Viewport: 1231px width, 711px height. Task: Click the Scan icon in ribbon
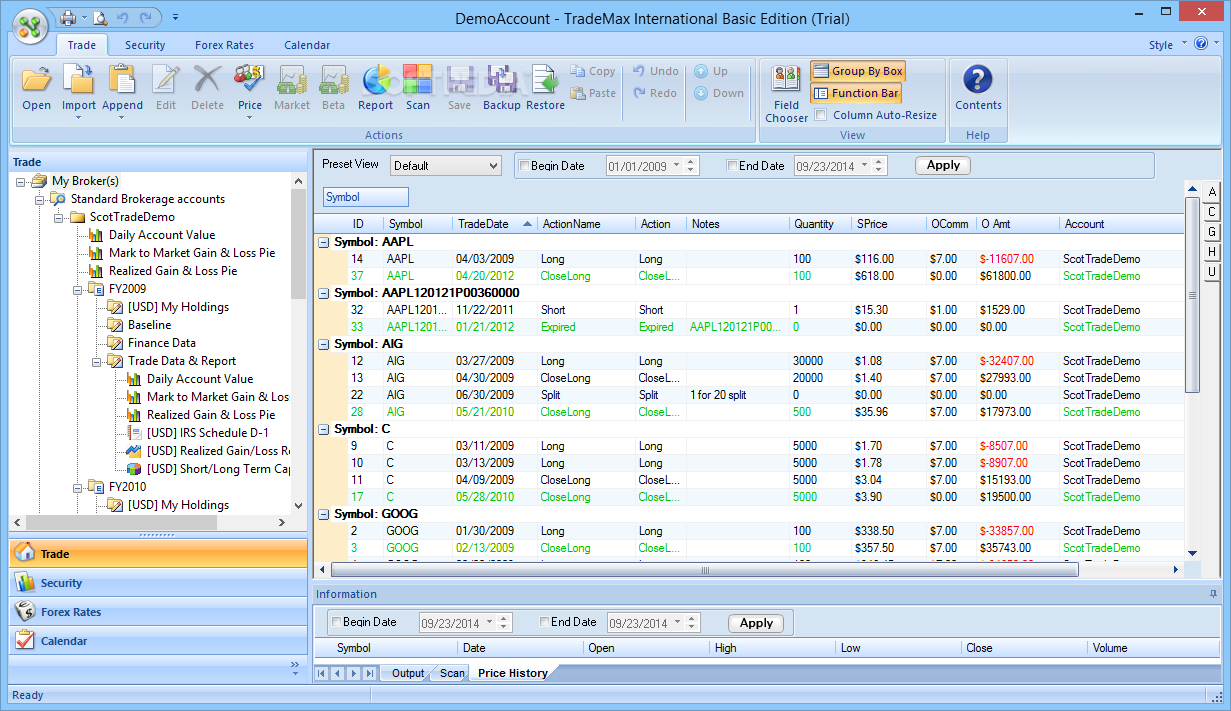418,79
